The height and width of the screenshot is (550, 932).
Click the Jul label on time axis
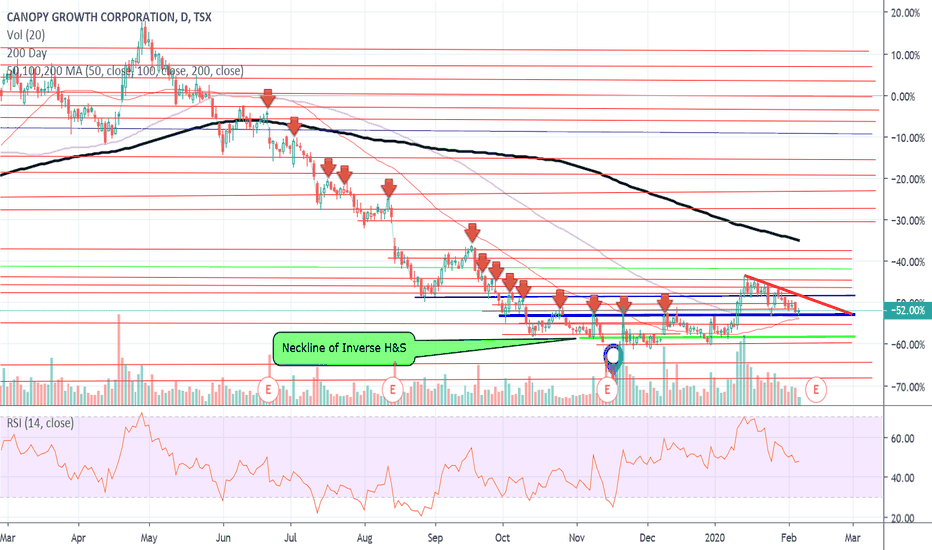click(x=291, y=538)
